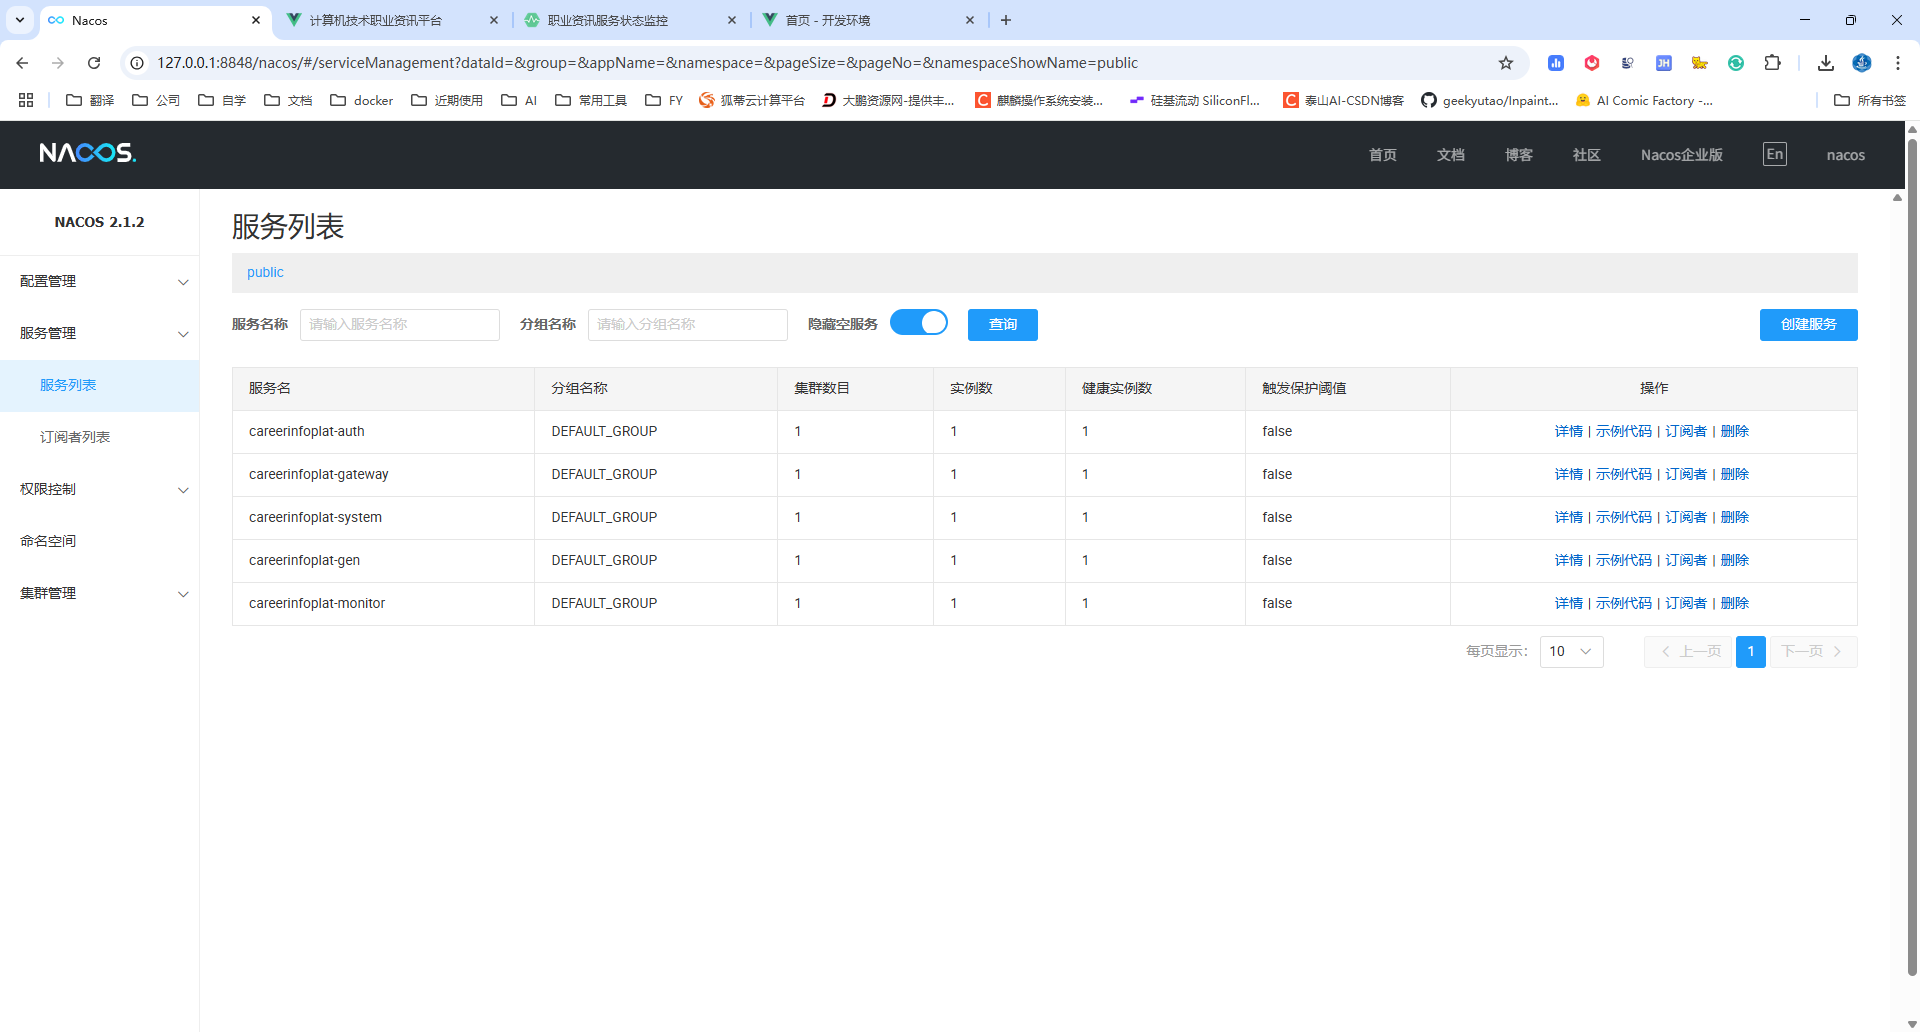The height and width of the screenshot is (1032, 1920).
Task: Select 订阅者列表 in the sidebar
Action: click(x=75, y=438)
